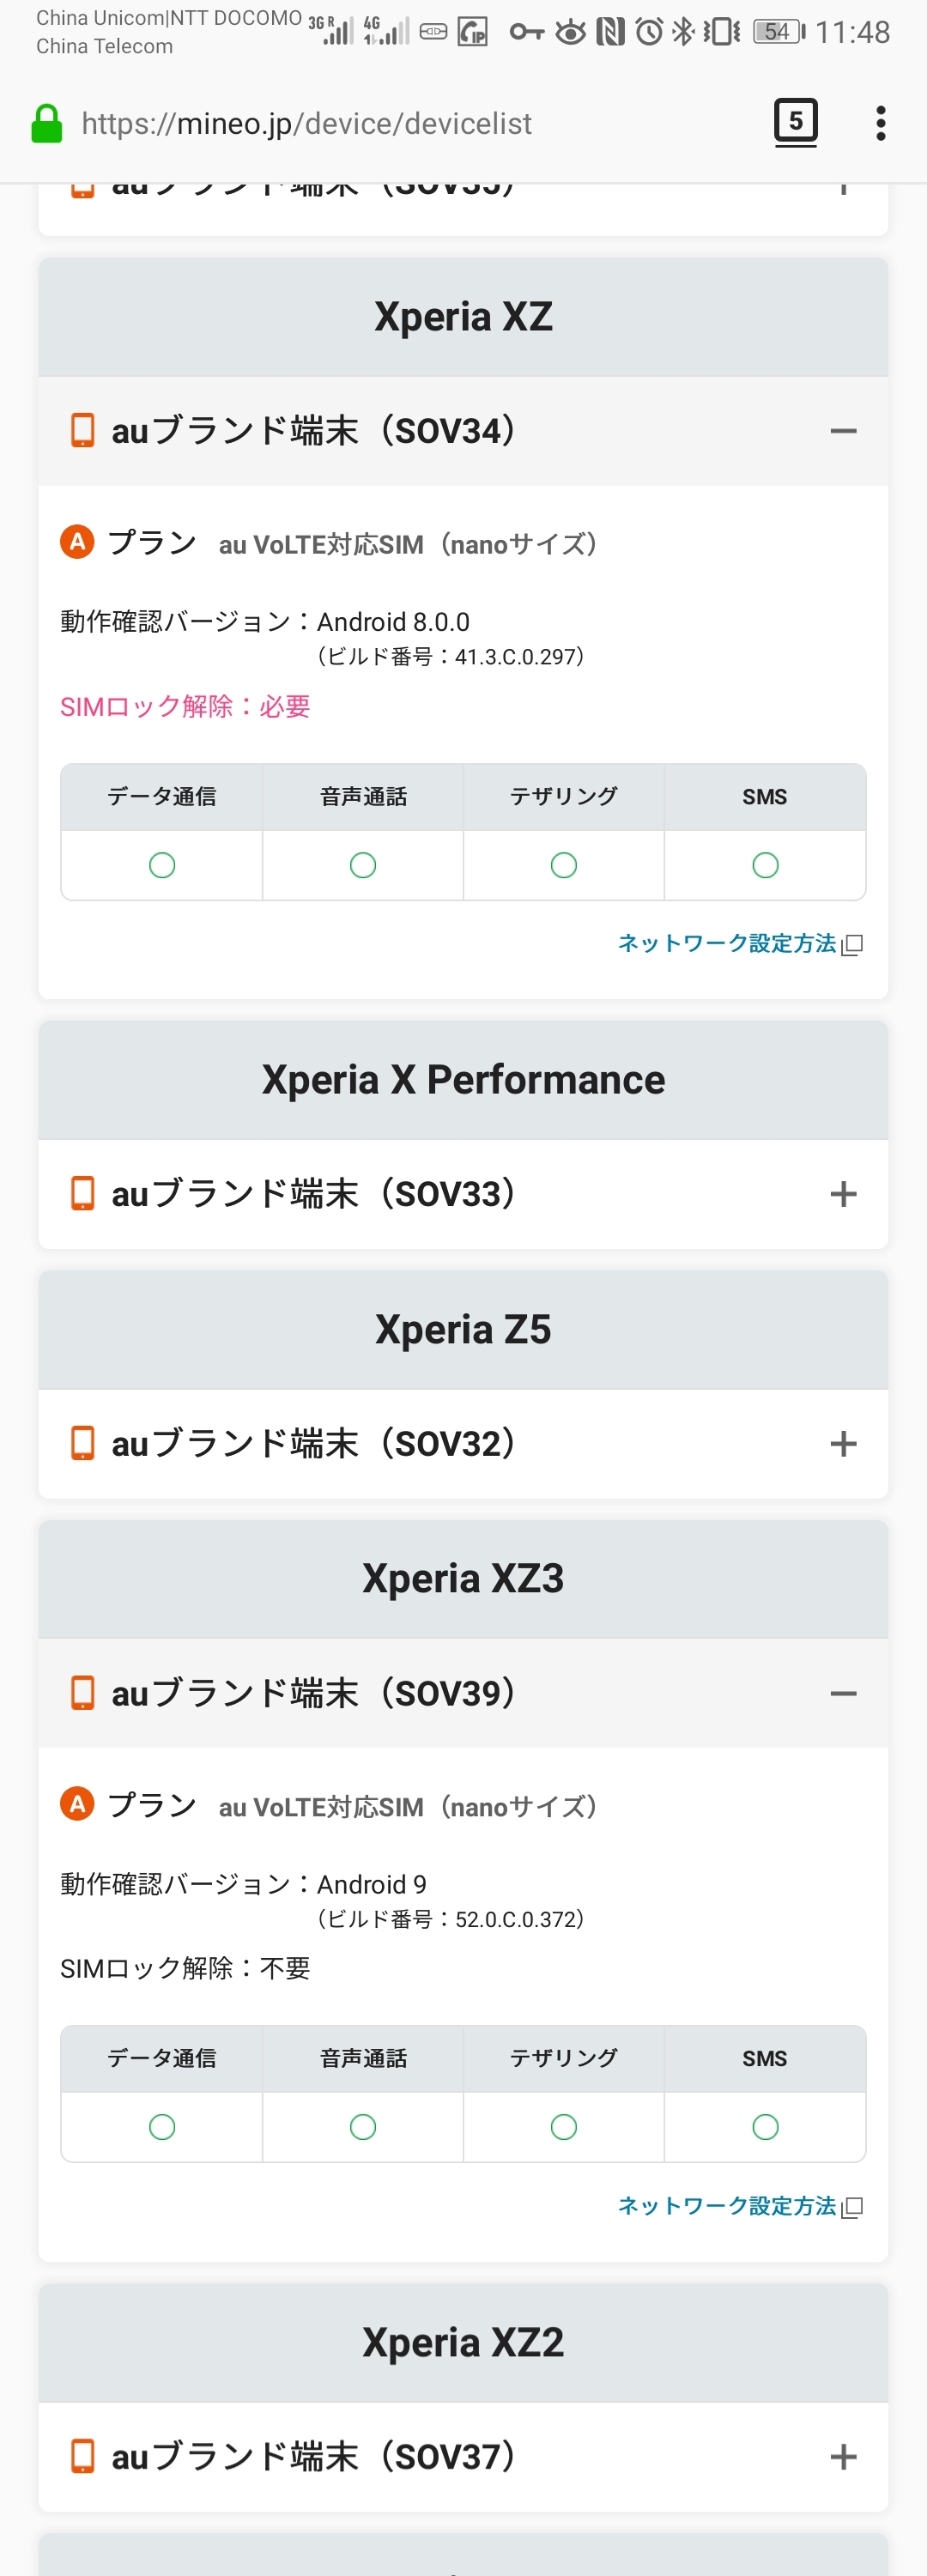This screenshot has width=927, height=2576.
Task: Expand the SOV32 section with plus icon
Action: tap(843, 1443)
